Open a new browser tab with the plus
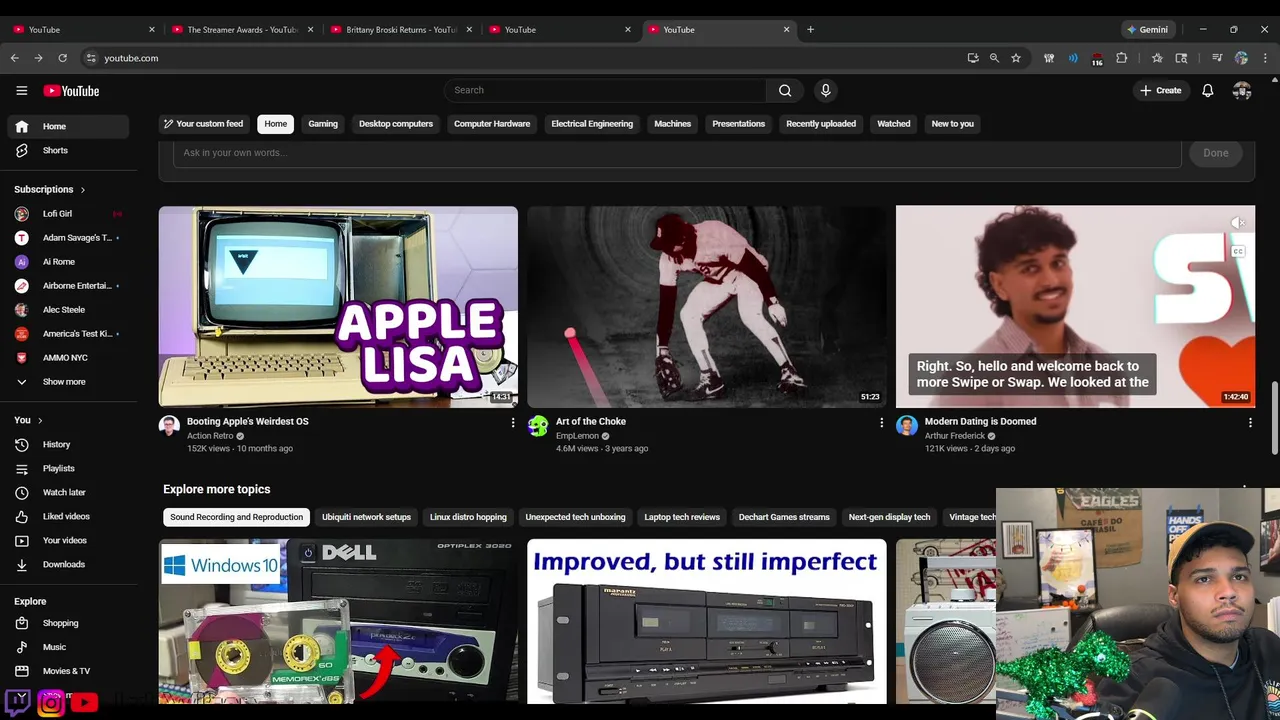1280x720 pixels. pos(810,29)
